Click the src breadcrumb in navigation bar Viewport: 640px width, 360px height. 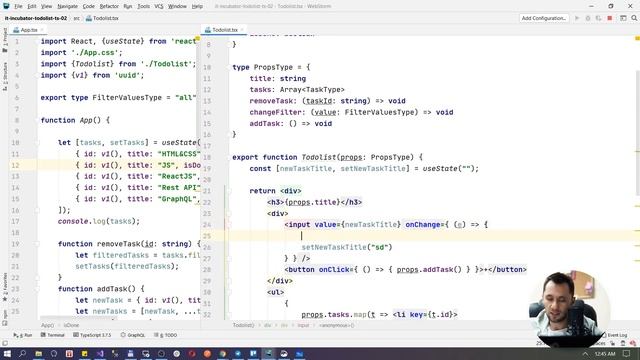coord(76,18)
